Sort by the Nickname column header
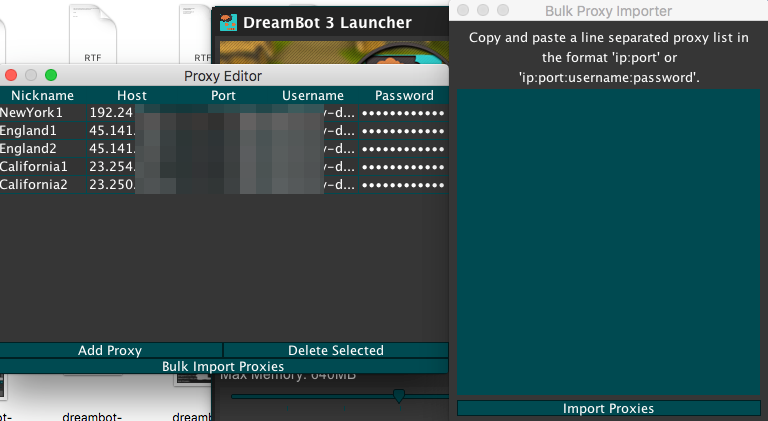Screen dimensions: 768x421 43,95
